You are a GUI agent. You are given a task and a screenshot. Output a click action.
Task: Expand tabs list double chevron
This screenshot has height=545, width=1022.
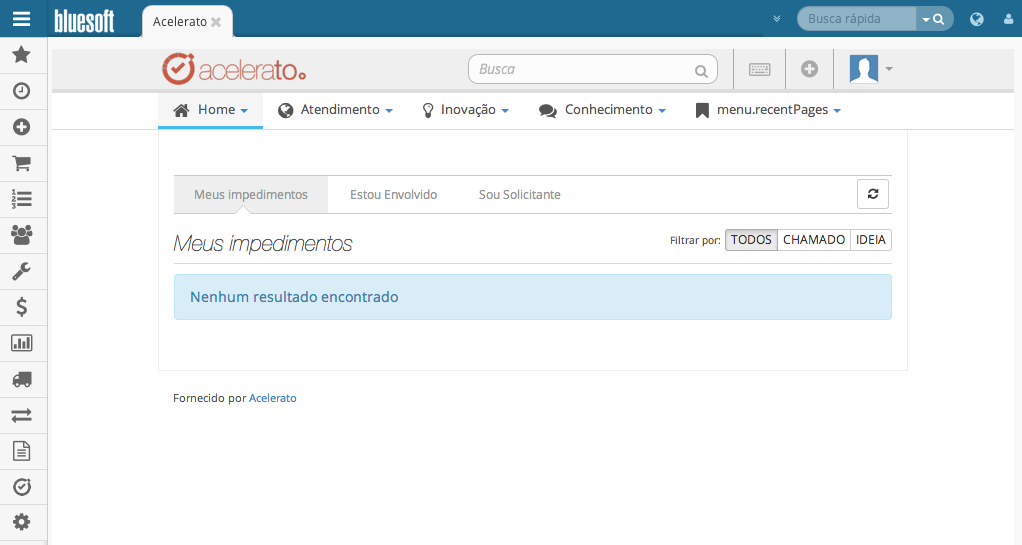point(776,19)
